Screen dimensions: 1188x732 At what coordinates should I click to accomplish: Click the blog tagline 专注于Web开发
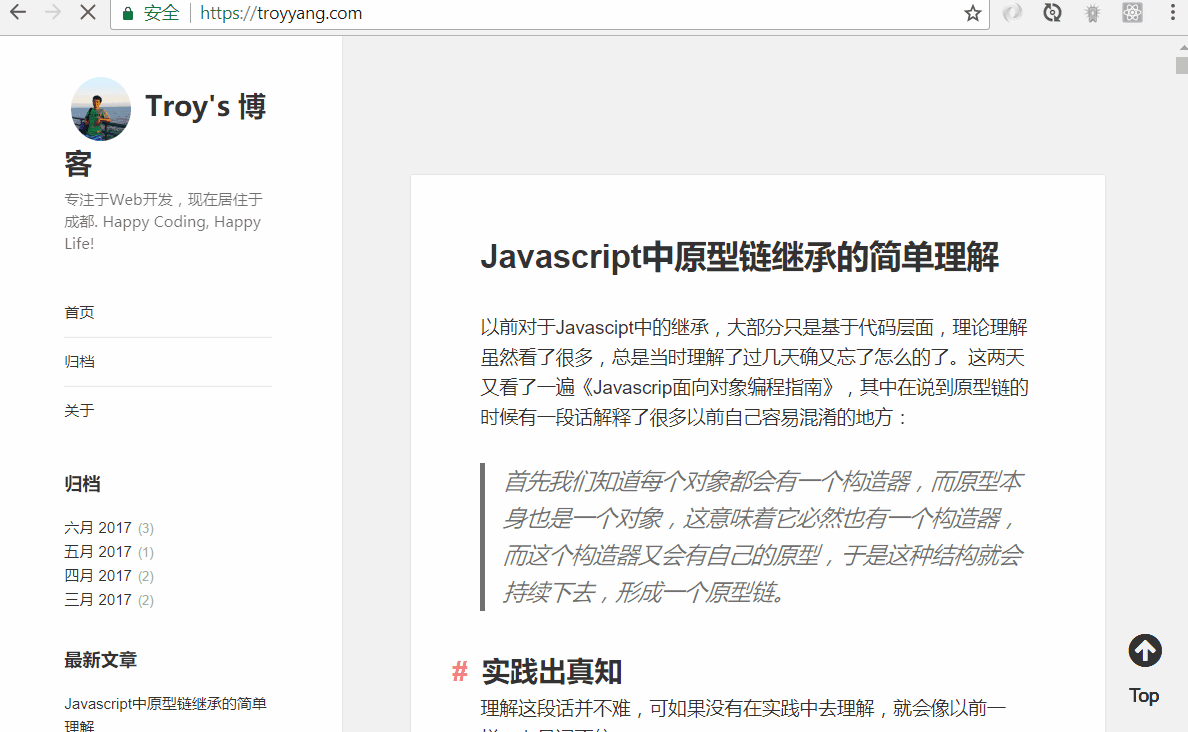(164, 221)
